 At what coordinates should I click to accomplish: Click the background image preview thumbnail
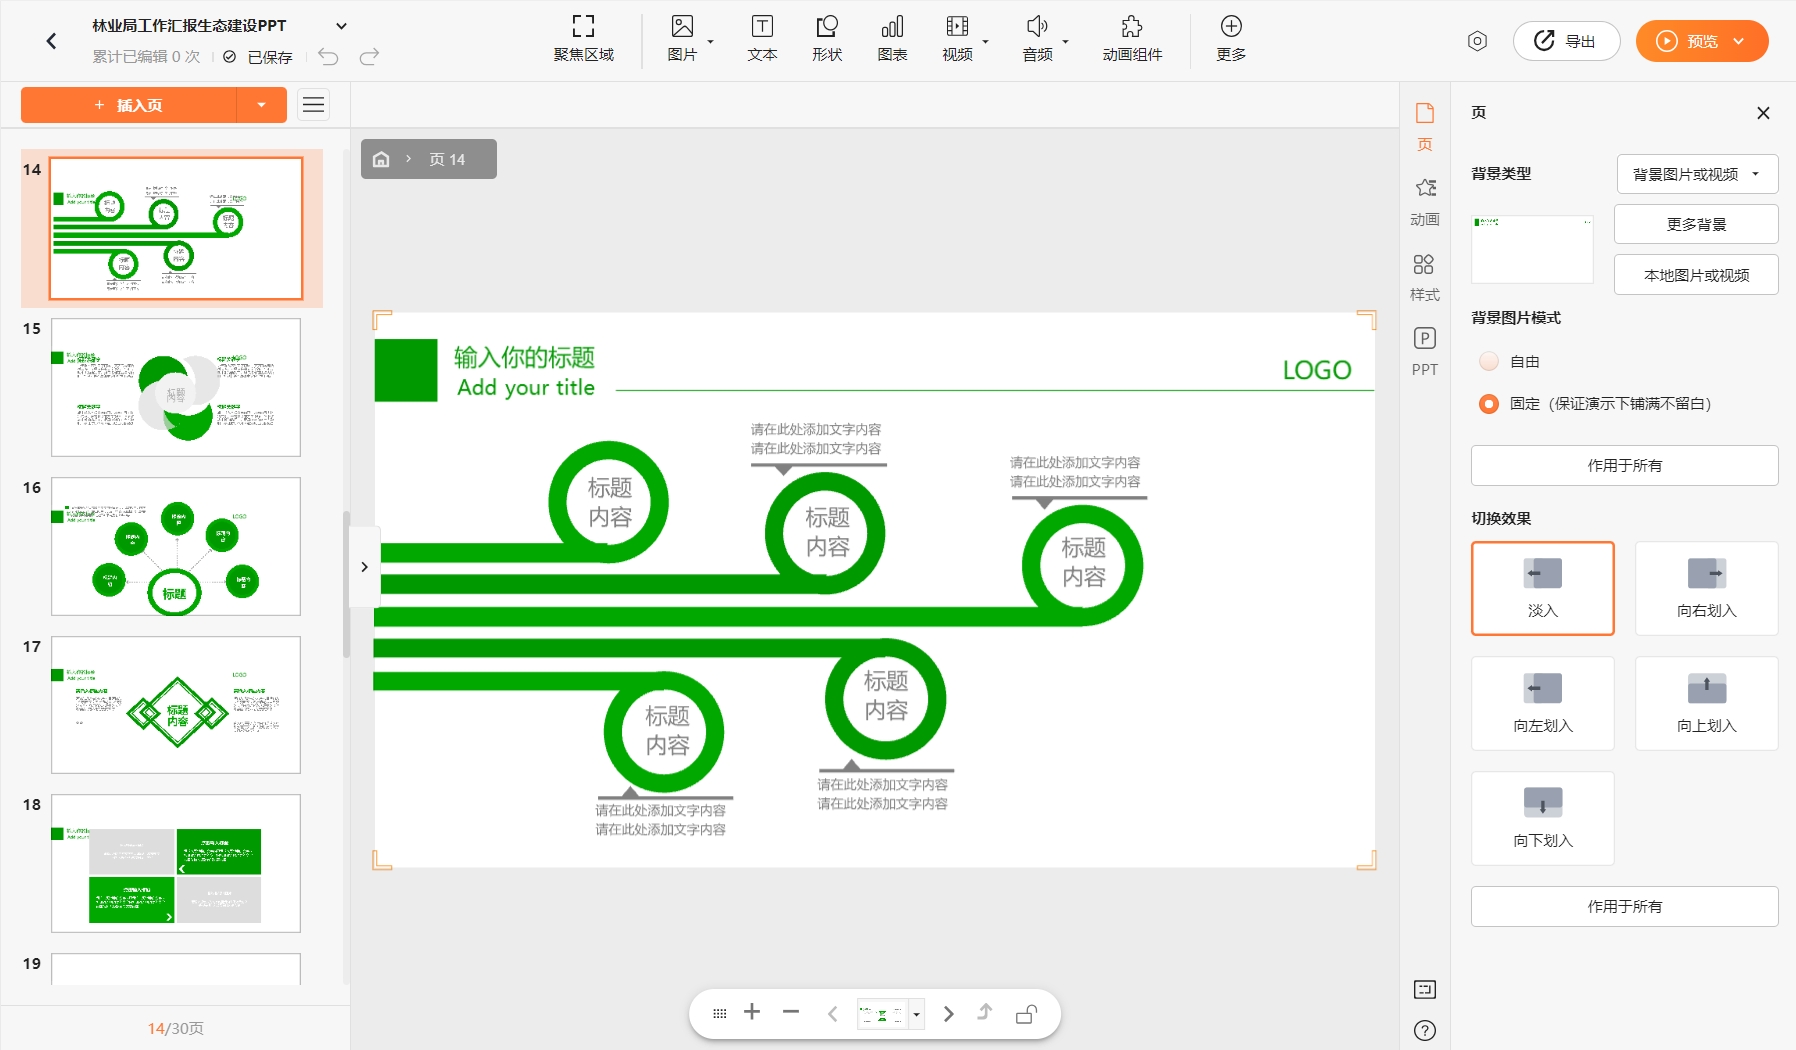[1532, 249]
